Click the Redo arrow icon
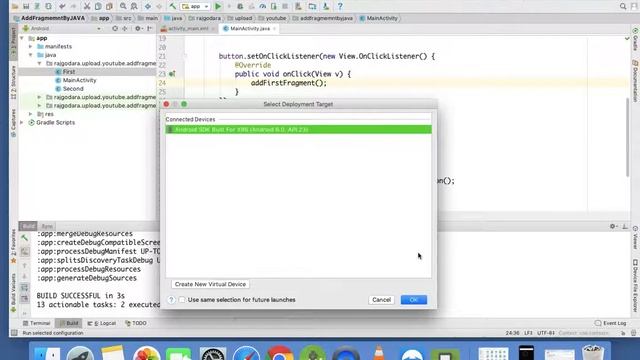 73,6
